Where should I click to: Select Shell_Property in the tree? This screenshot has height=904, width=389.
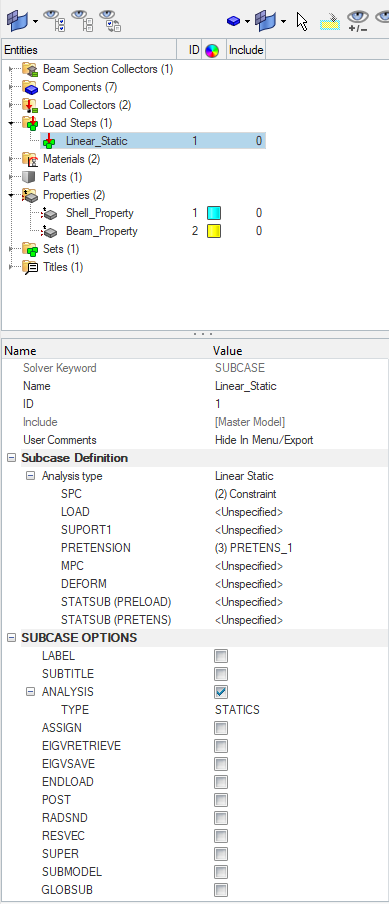pyautogui.click(x=100, y=213)
